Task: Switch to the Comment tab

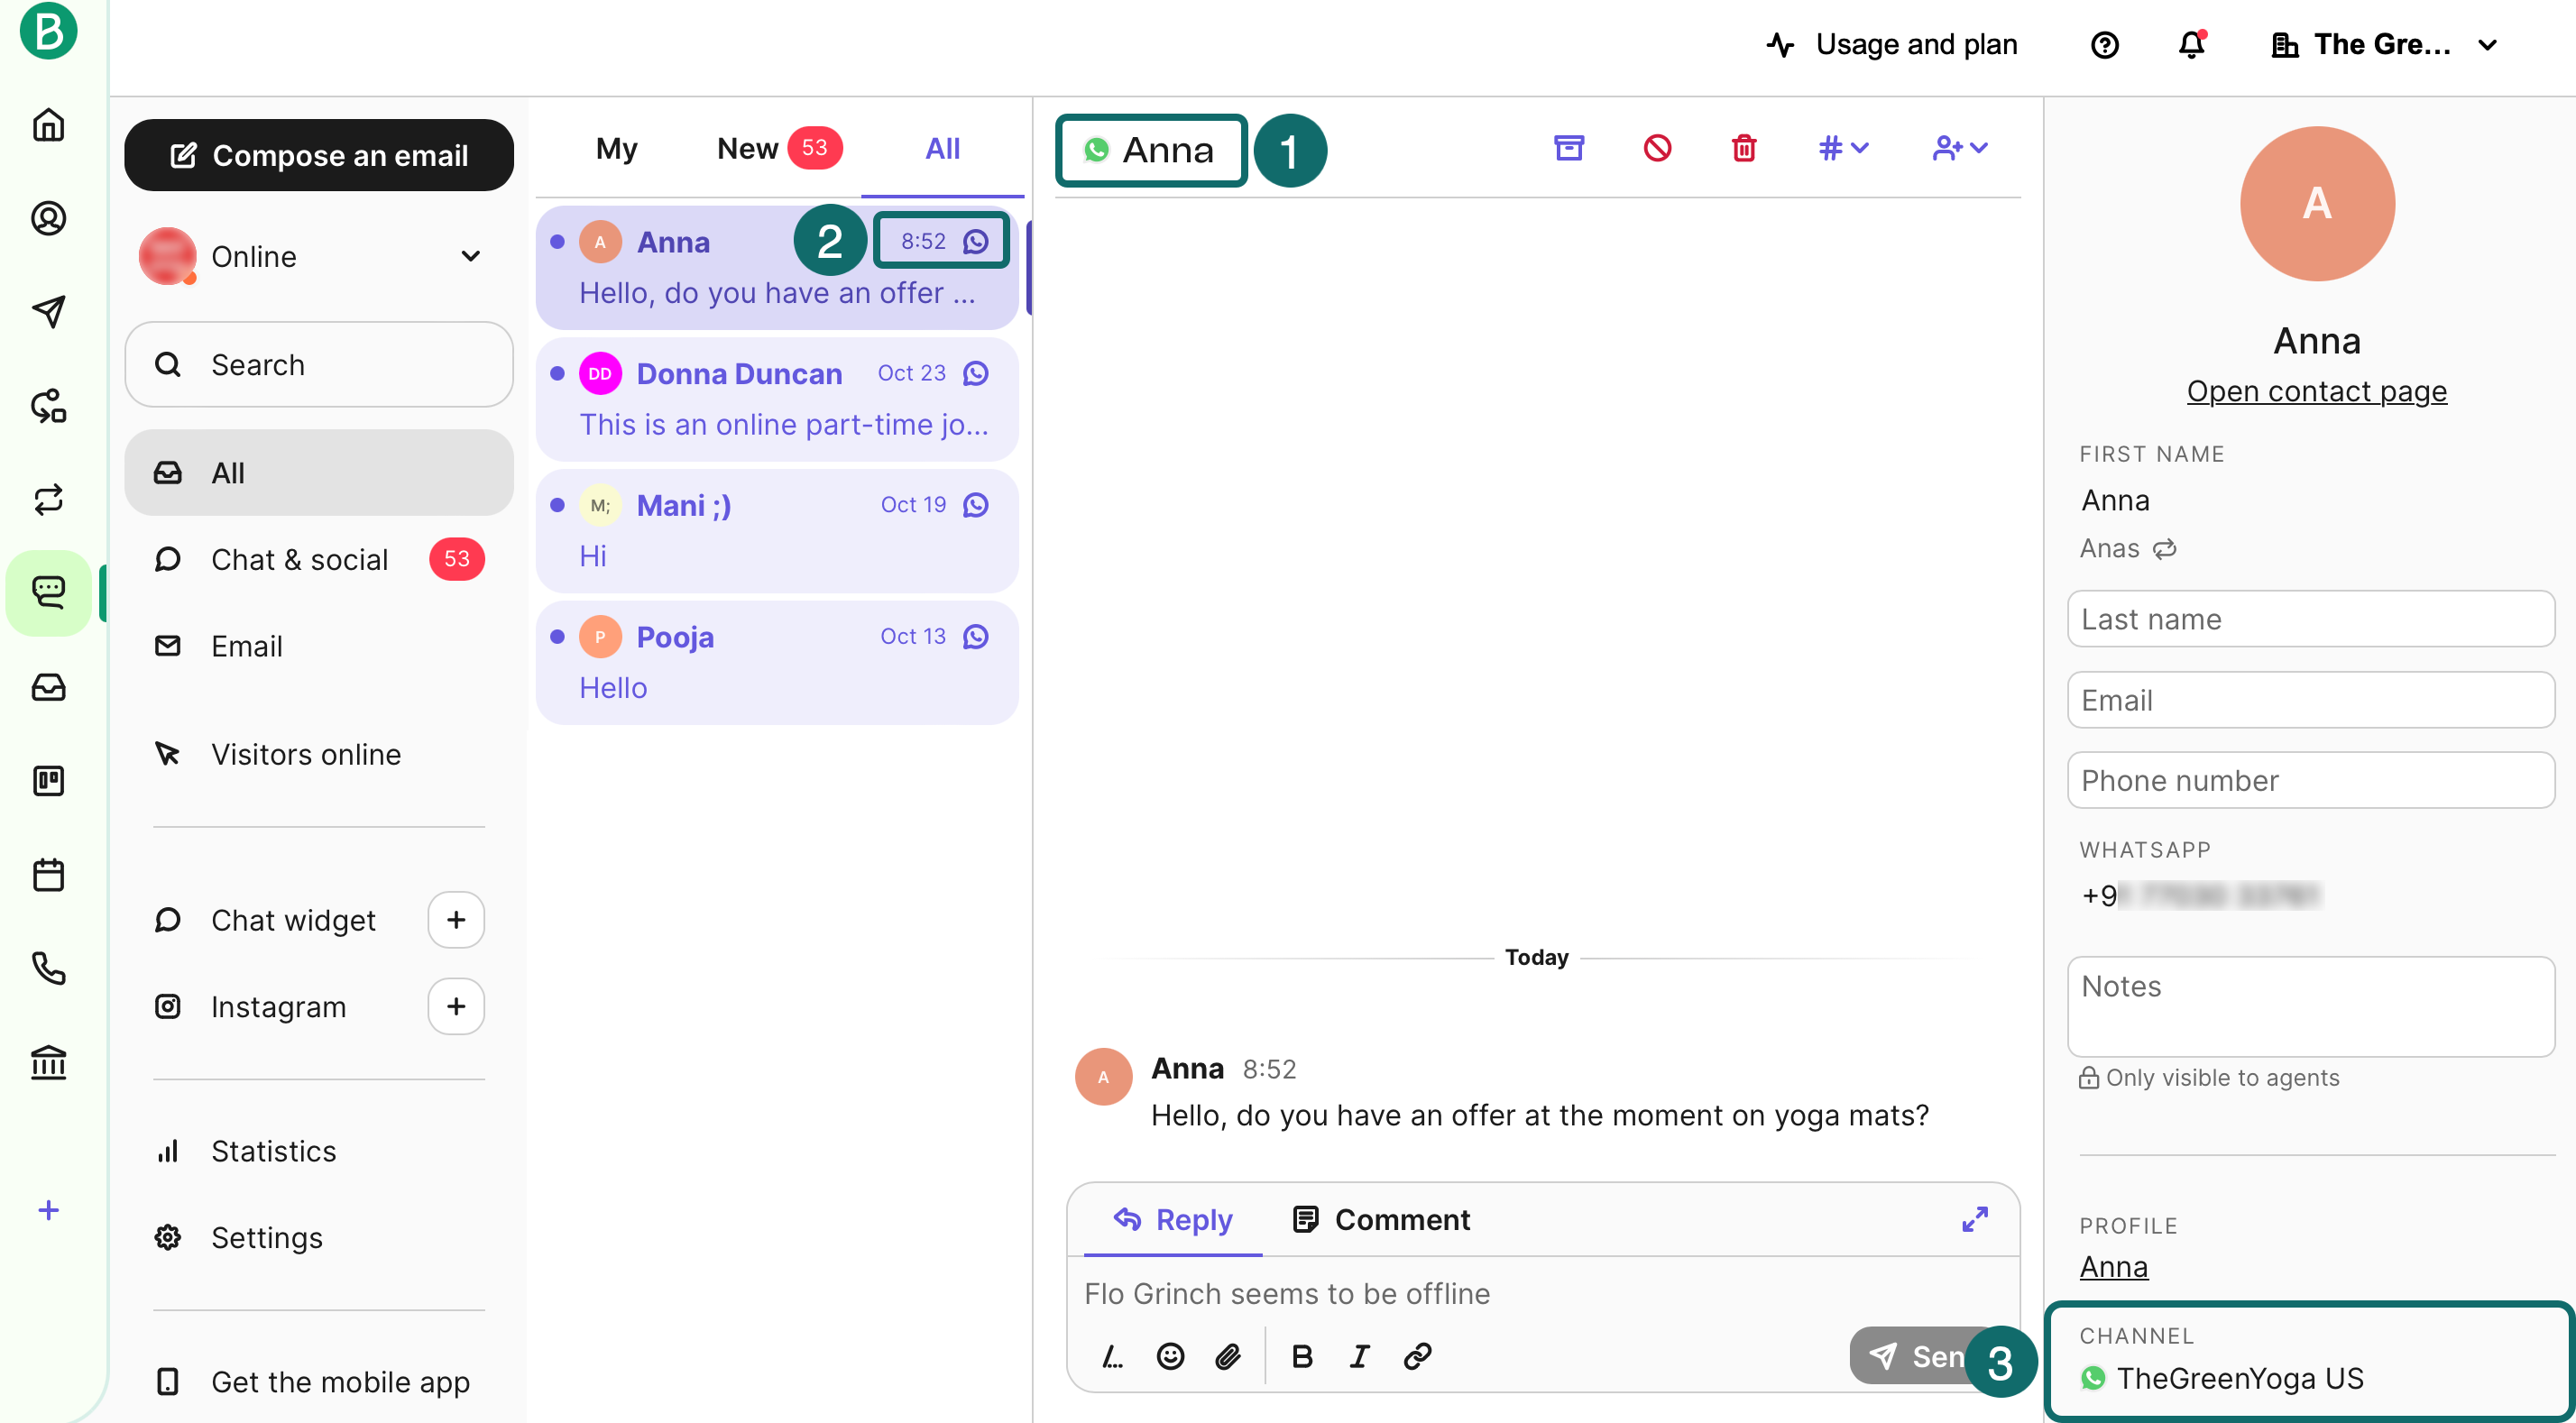Action: point(1381,1219)
